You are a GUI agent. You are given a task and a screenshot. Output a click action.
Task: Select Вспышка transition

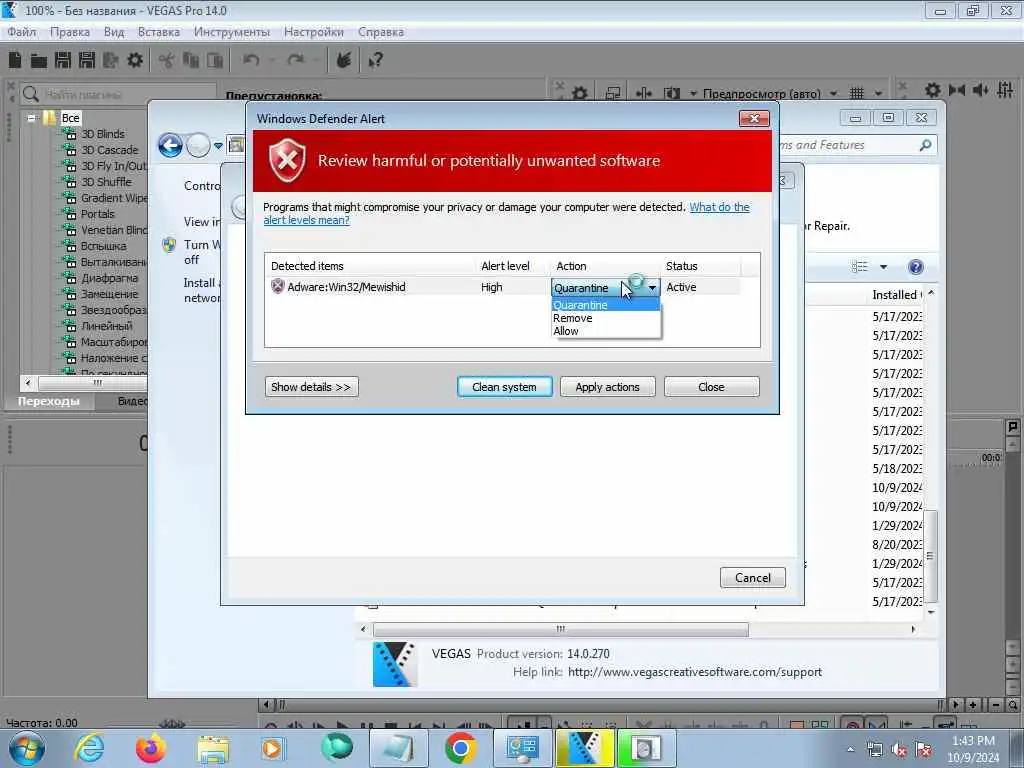coord(103,246)
